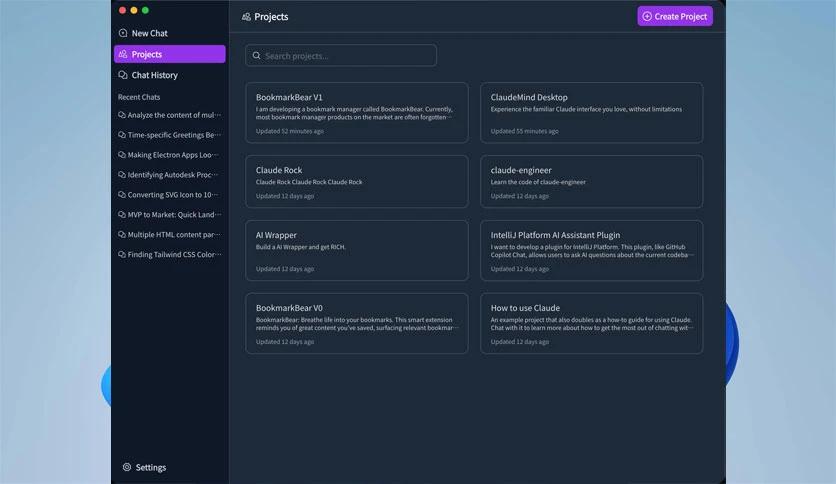Viewport: 836px width, 484px height.
Task: Click chat icon beside 'Making Electron Apps'
Action: (x=122, y=155)
